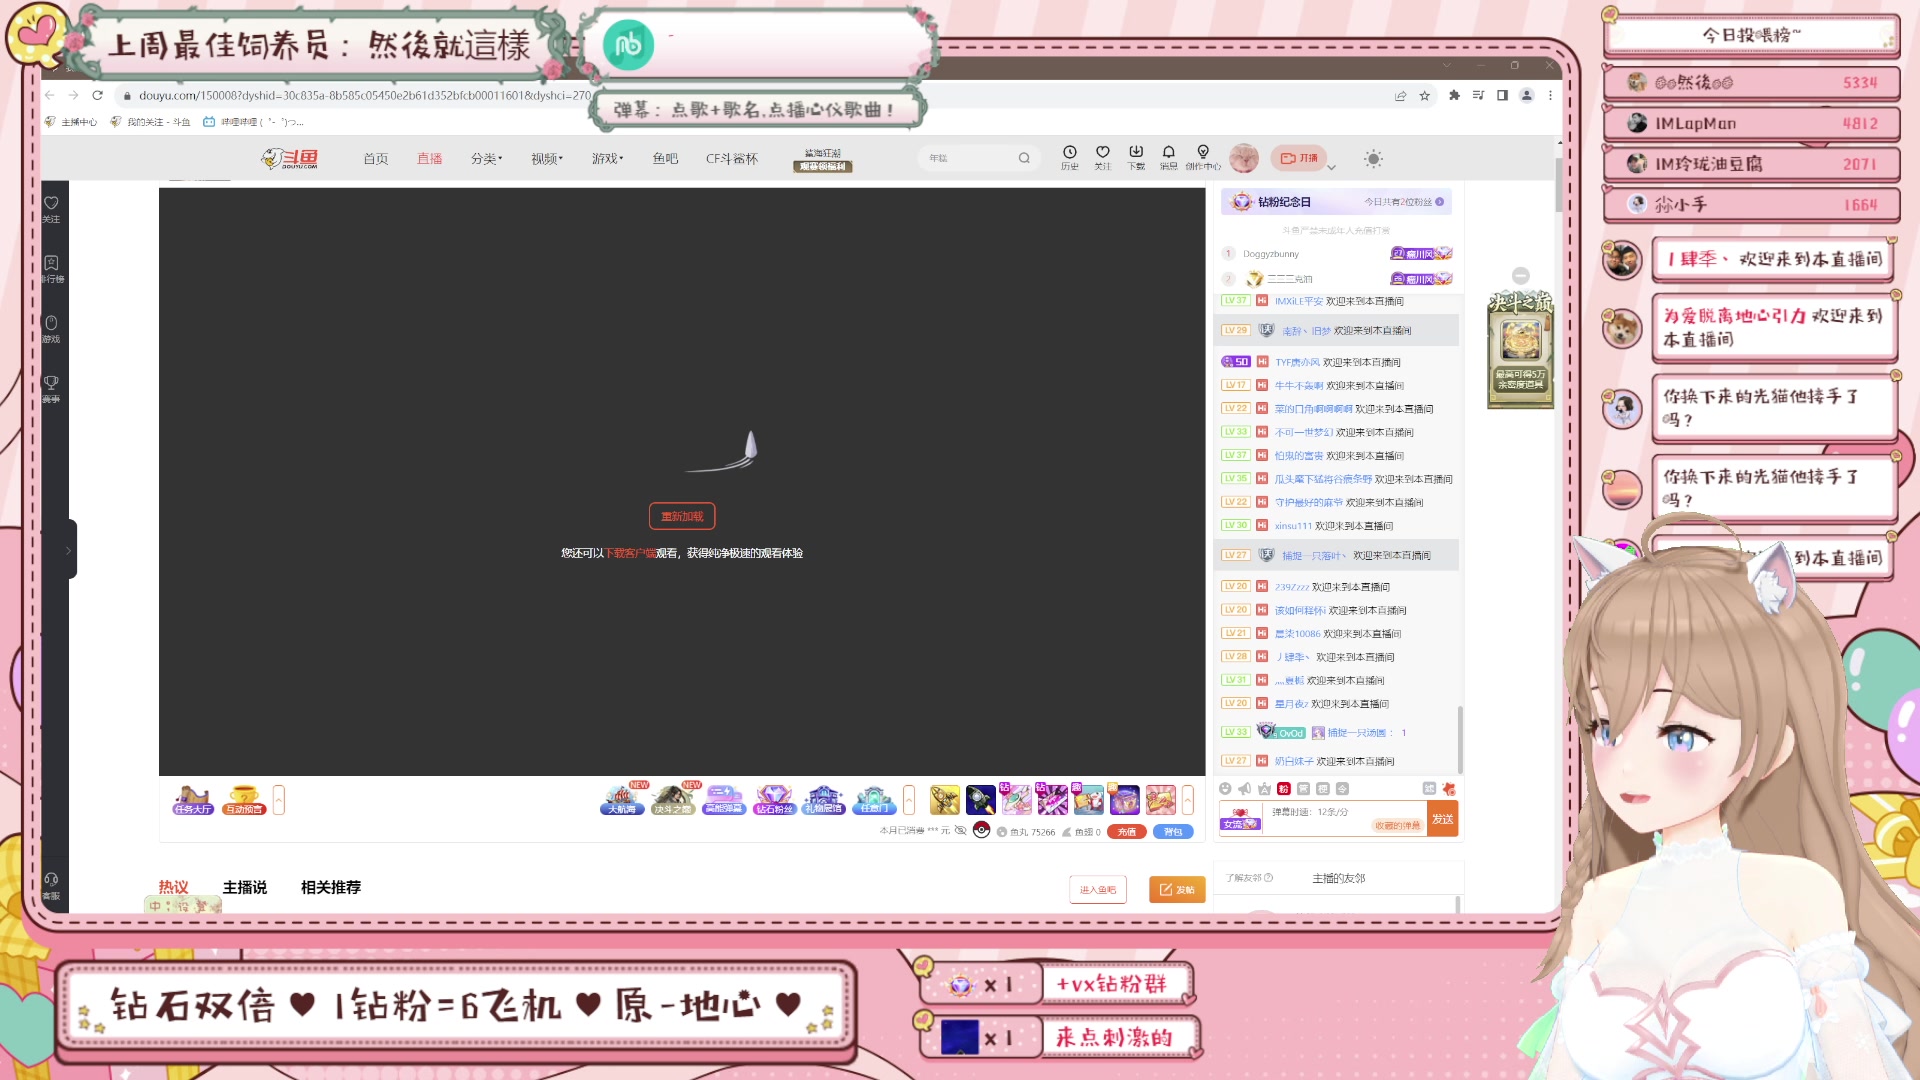The width and height of the screenshot is (1920, 1080).
Task: Expand the 分类 category dropdown
Action: point(487,158)
